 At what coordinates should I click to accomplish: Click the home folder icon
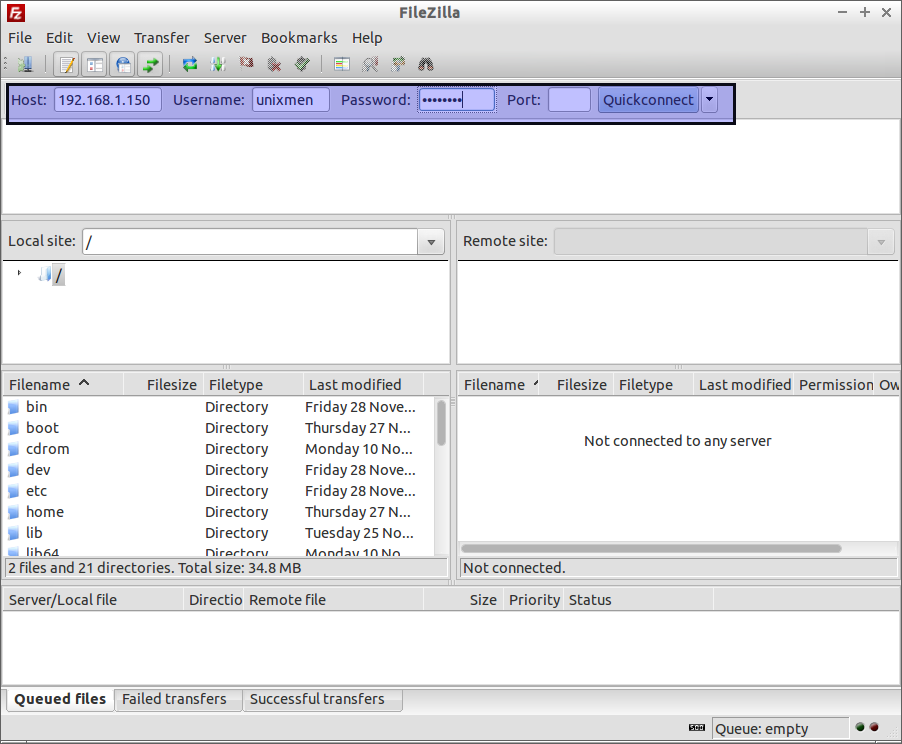click(x=14, y=512)
